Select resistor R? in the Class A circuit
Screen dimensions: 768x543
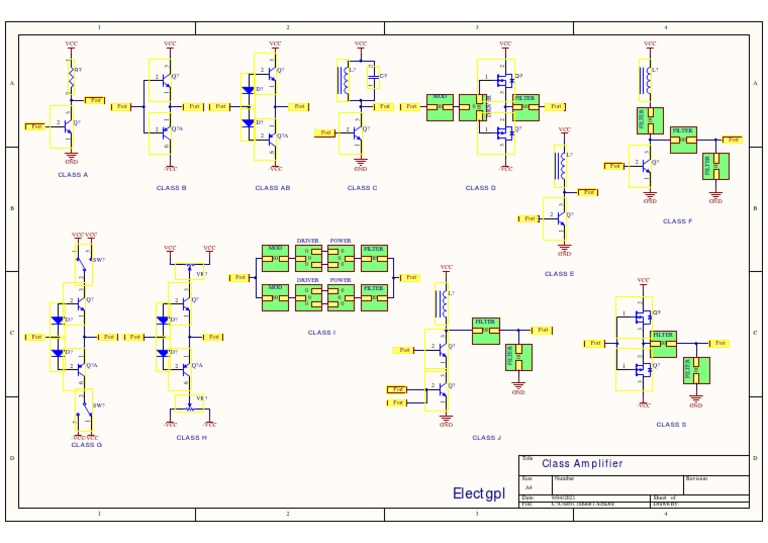(x=72, y=77)
